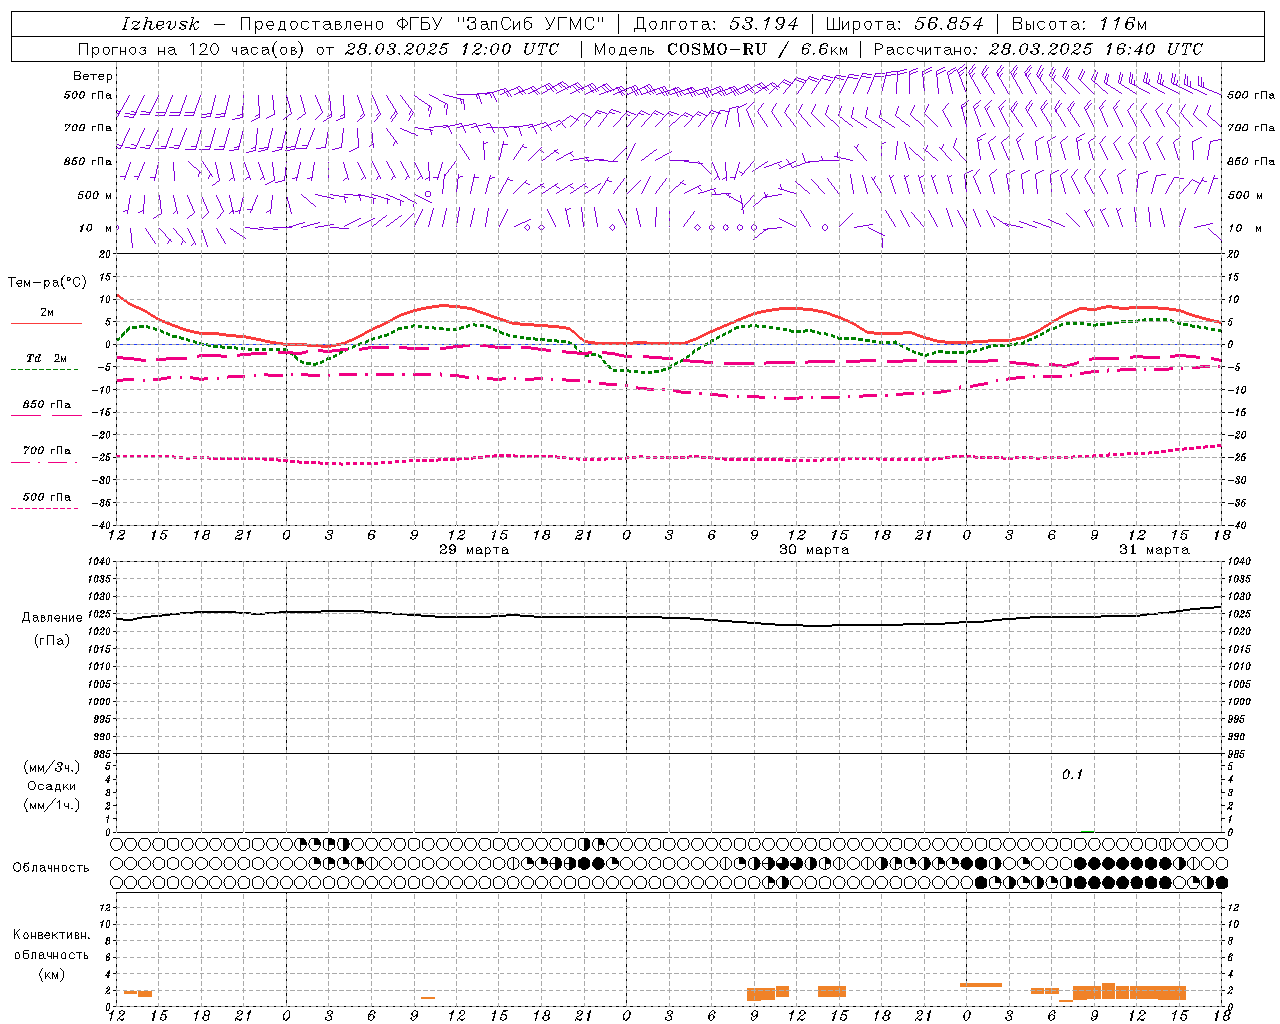
Task: Click the 0.1 precipitation amount value
Action: click(1072, 774)
